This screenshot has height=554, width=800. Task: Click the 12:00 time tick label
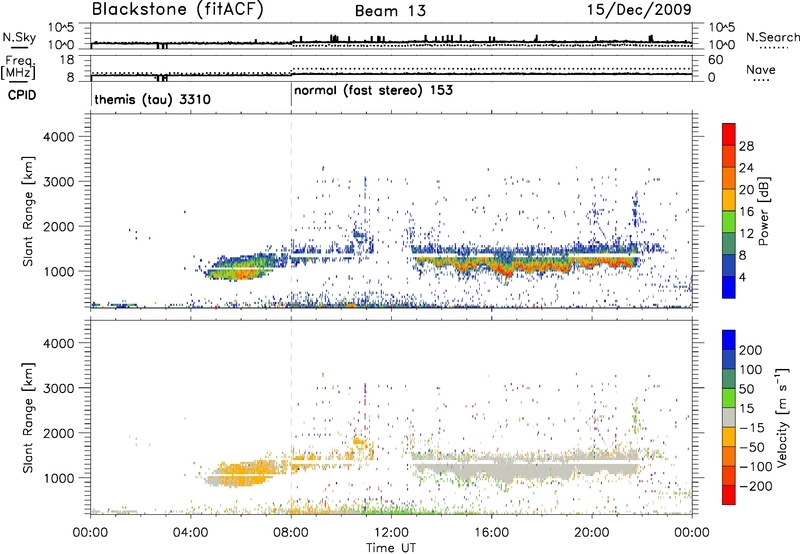pyautogui.click(x=391, y=533)
